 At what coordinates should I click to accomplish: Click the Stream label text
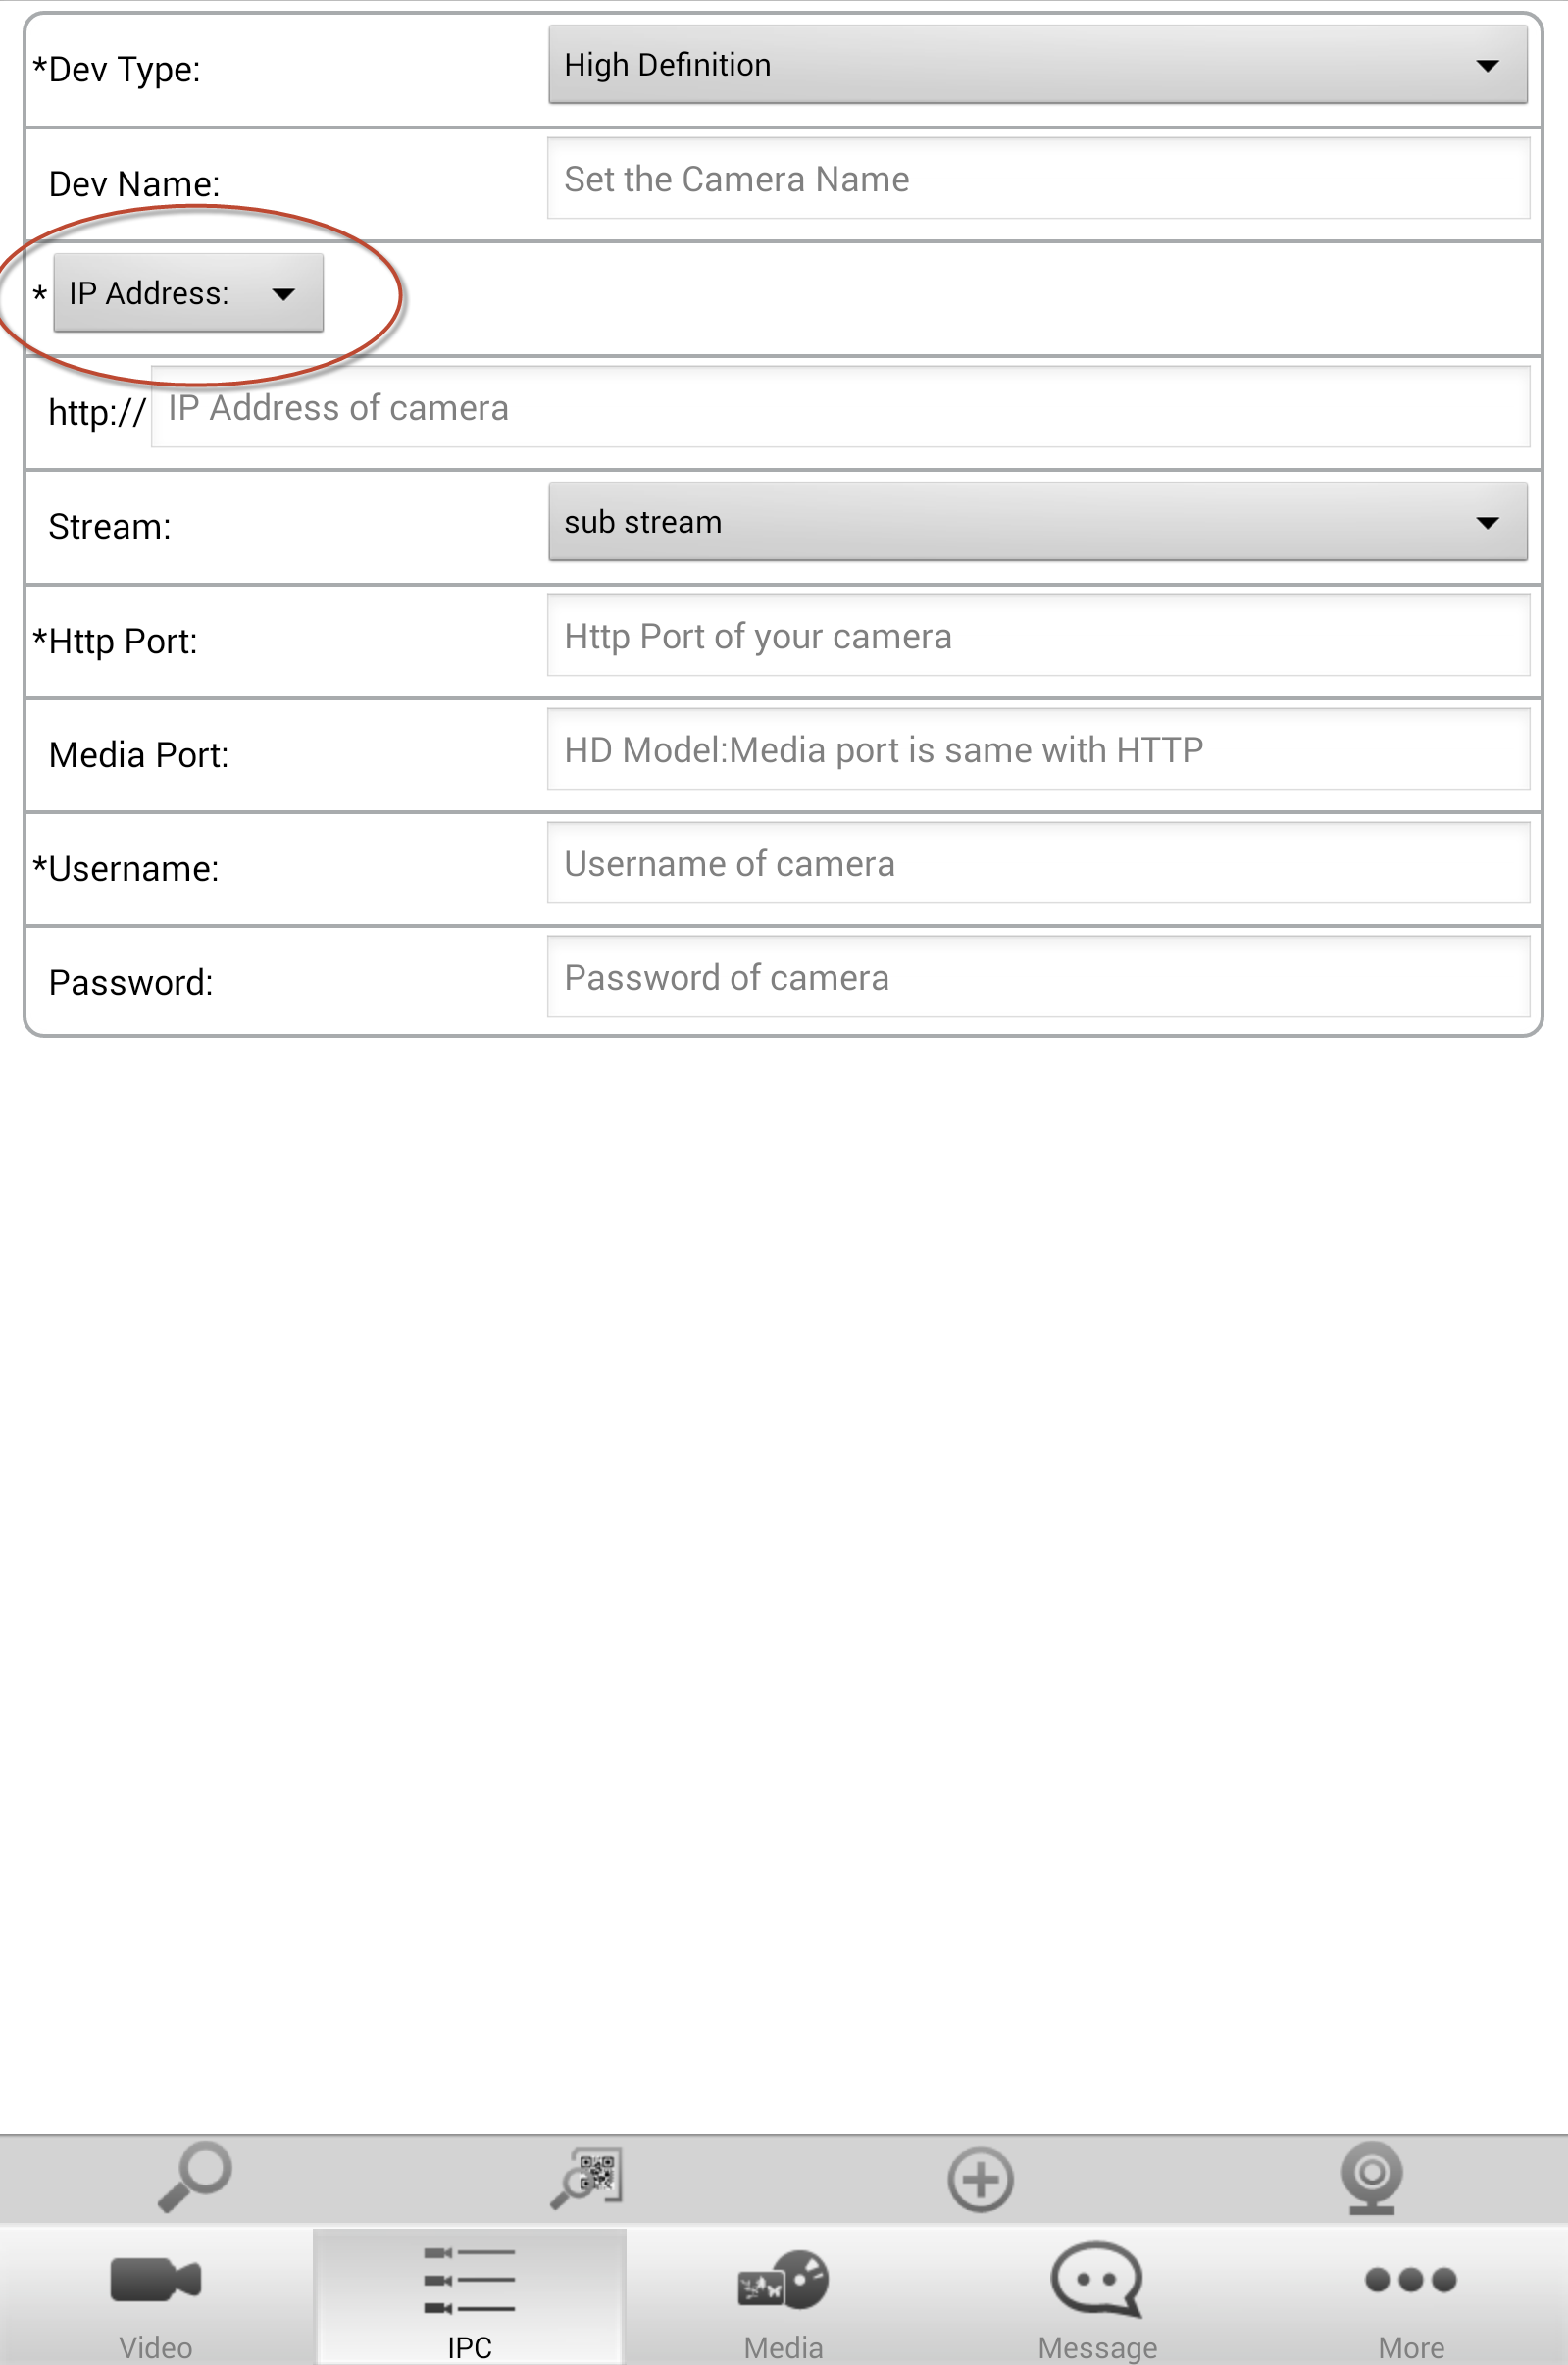click(x=110, y=527)
